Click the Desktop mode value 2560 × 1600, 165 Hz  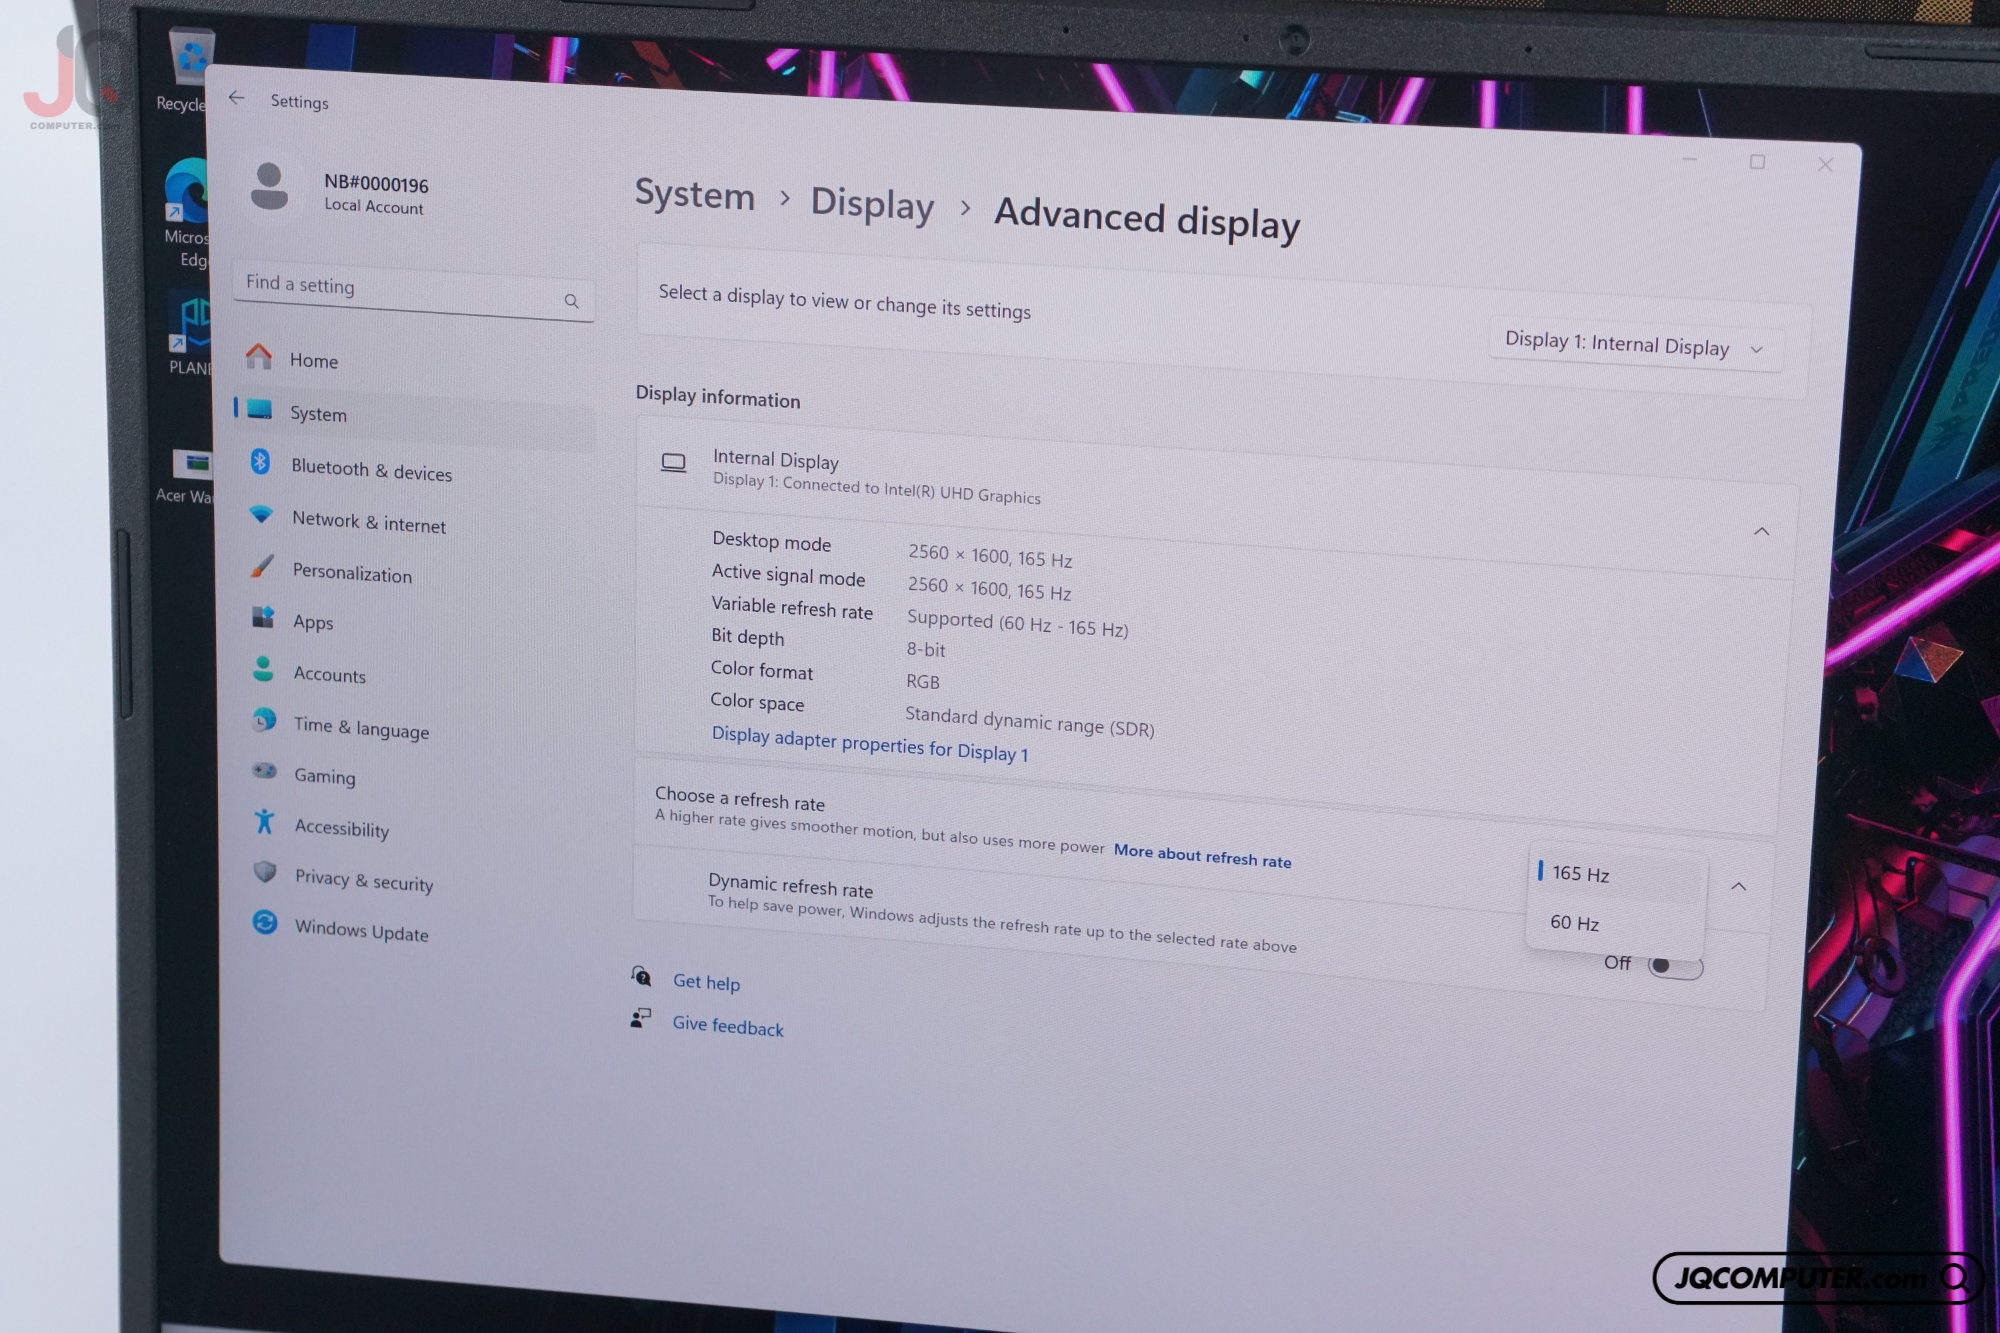tap(990, 556)
